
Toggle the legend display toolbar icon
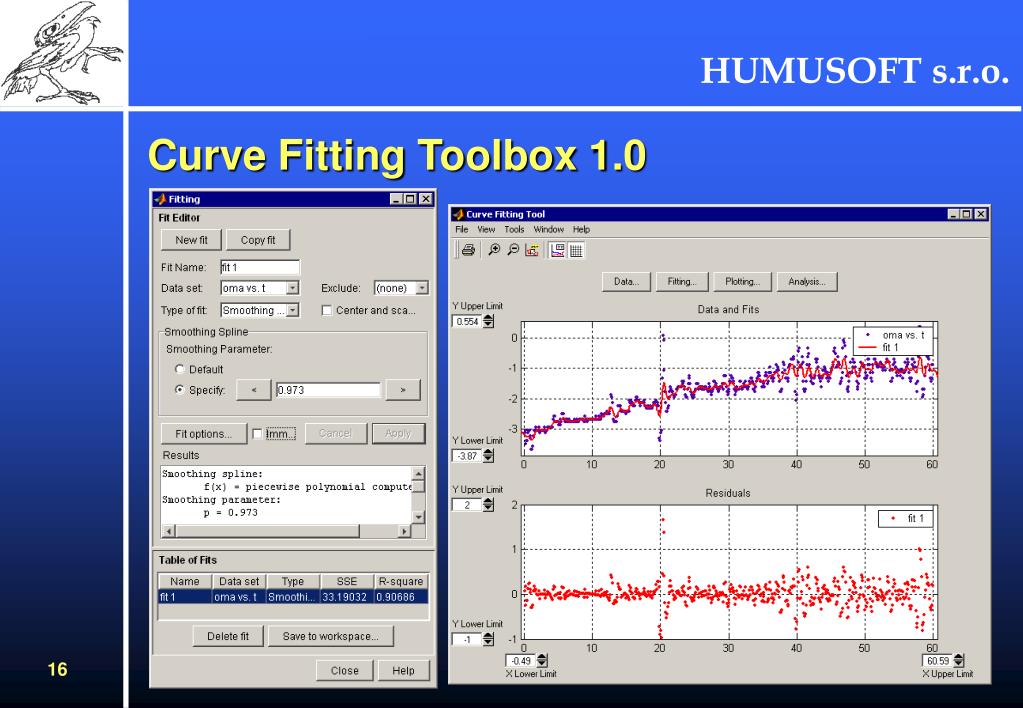click(x=557, y=250)
